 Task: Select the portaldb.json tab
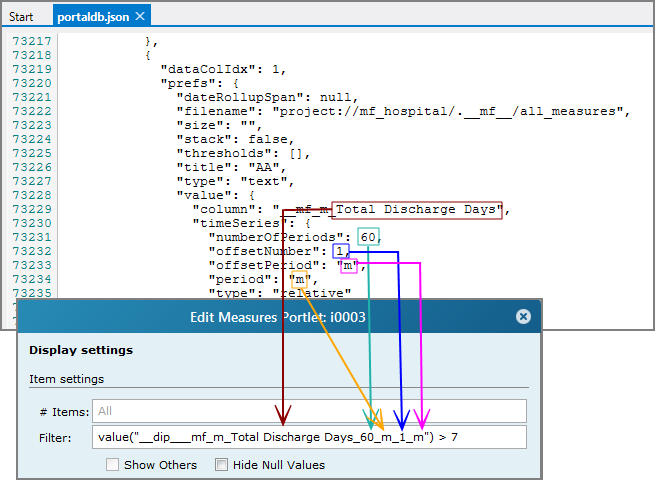(x=92, y=16)
